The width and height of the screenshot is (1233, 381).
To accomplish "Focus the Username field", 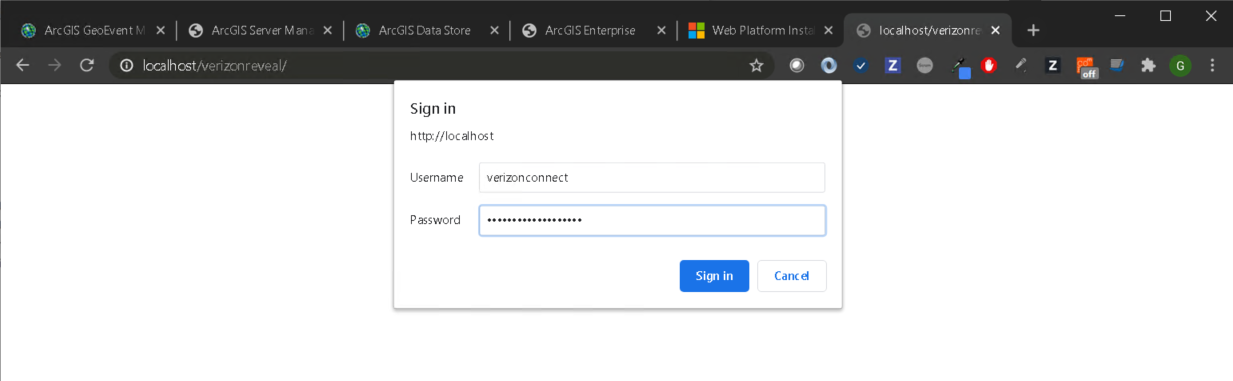I will click(x=652, y=177).
